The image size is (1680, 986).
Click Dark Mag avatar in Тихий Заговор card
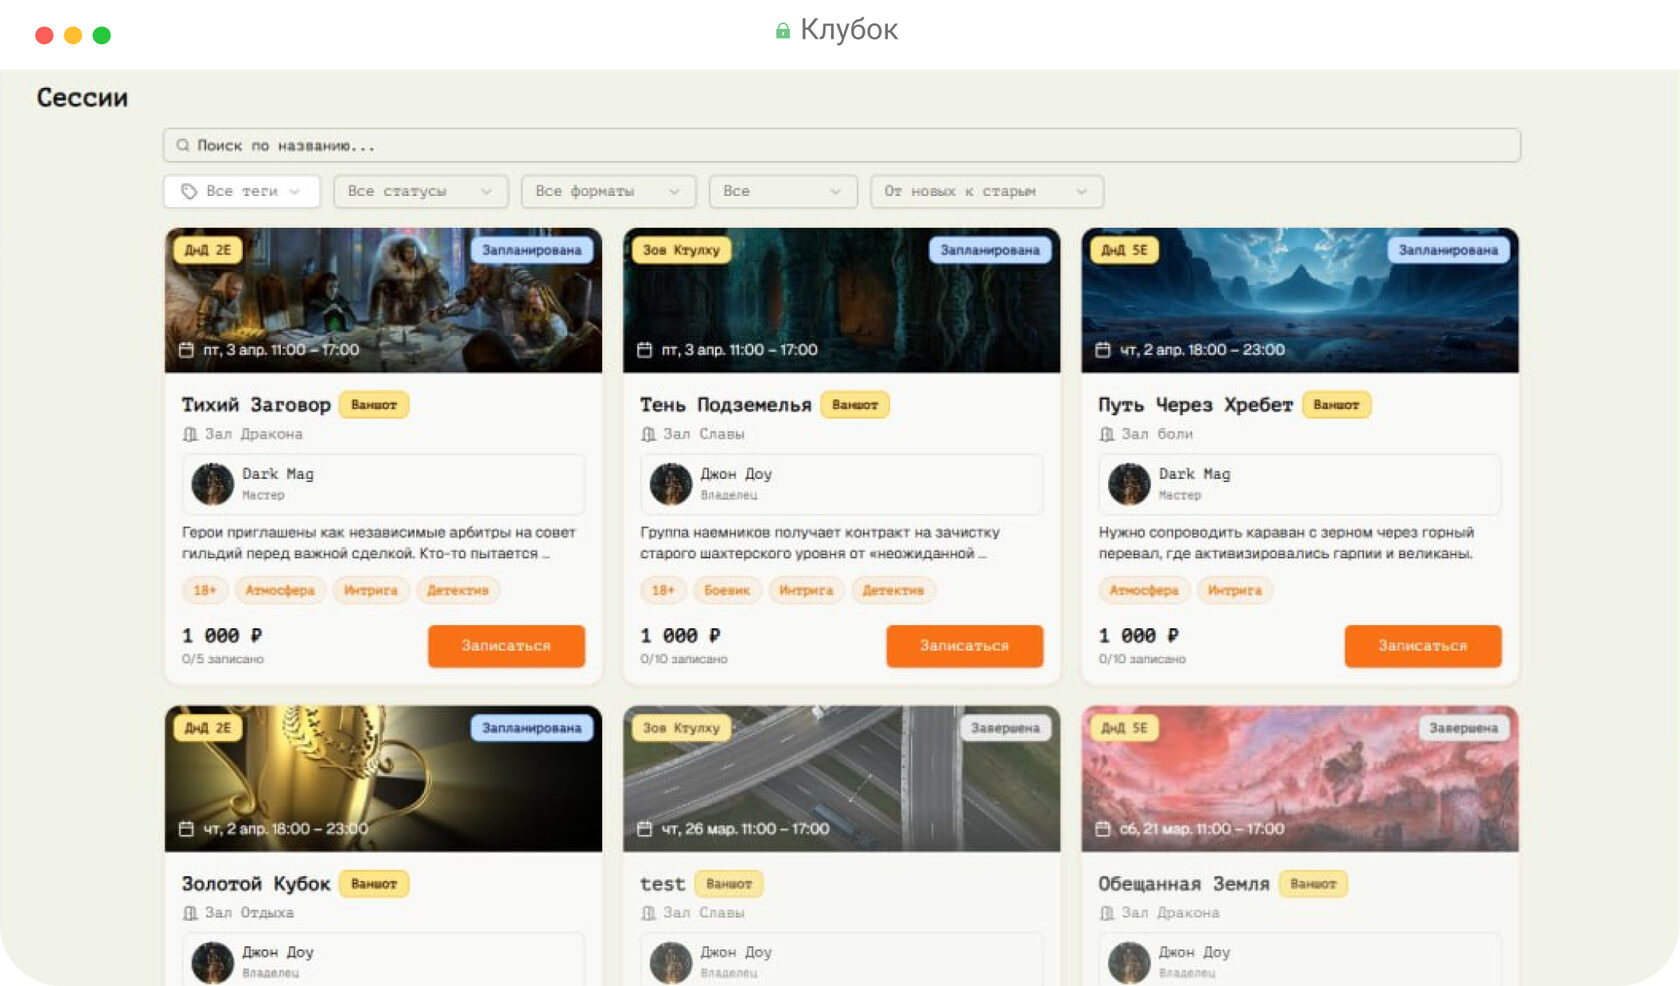(x=212, y=484)
